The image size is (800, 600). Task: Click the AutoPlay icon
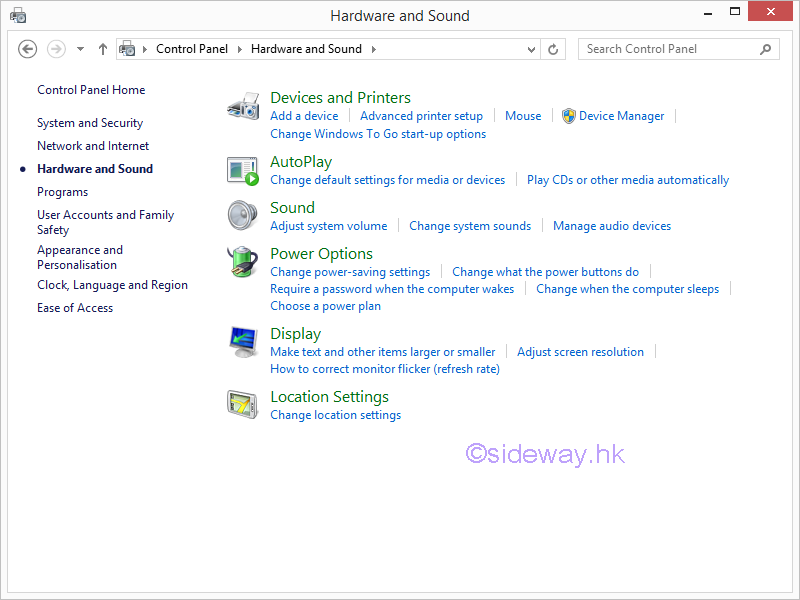(243, 171)
